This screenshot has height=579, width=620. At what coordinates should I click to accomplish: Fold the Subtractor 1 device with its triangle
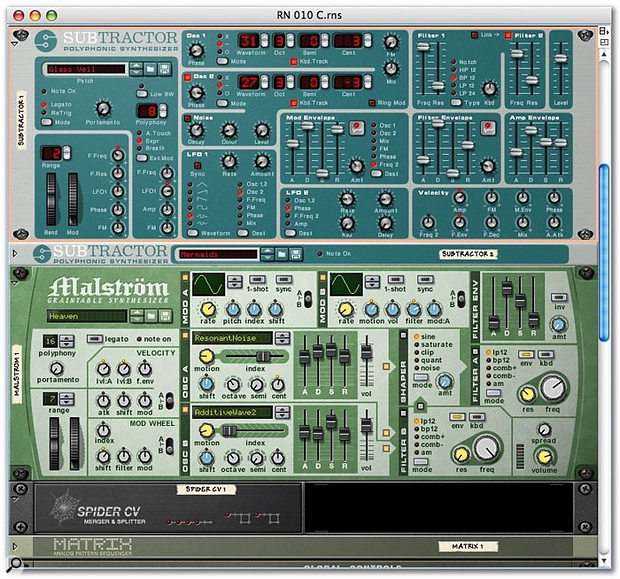point(15,44)
